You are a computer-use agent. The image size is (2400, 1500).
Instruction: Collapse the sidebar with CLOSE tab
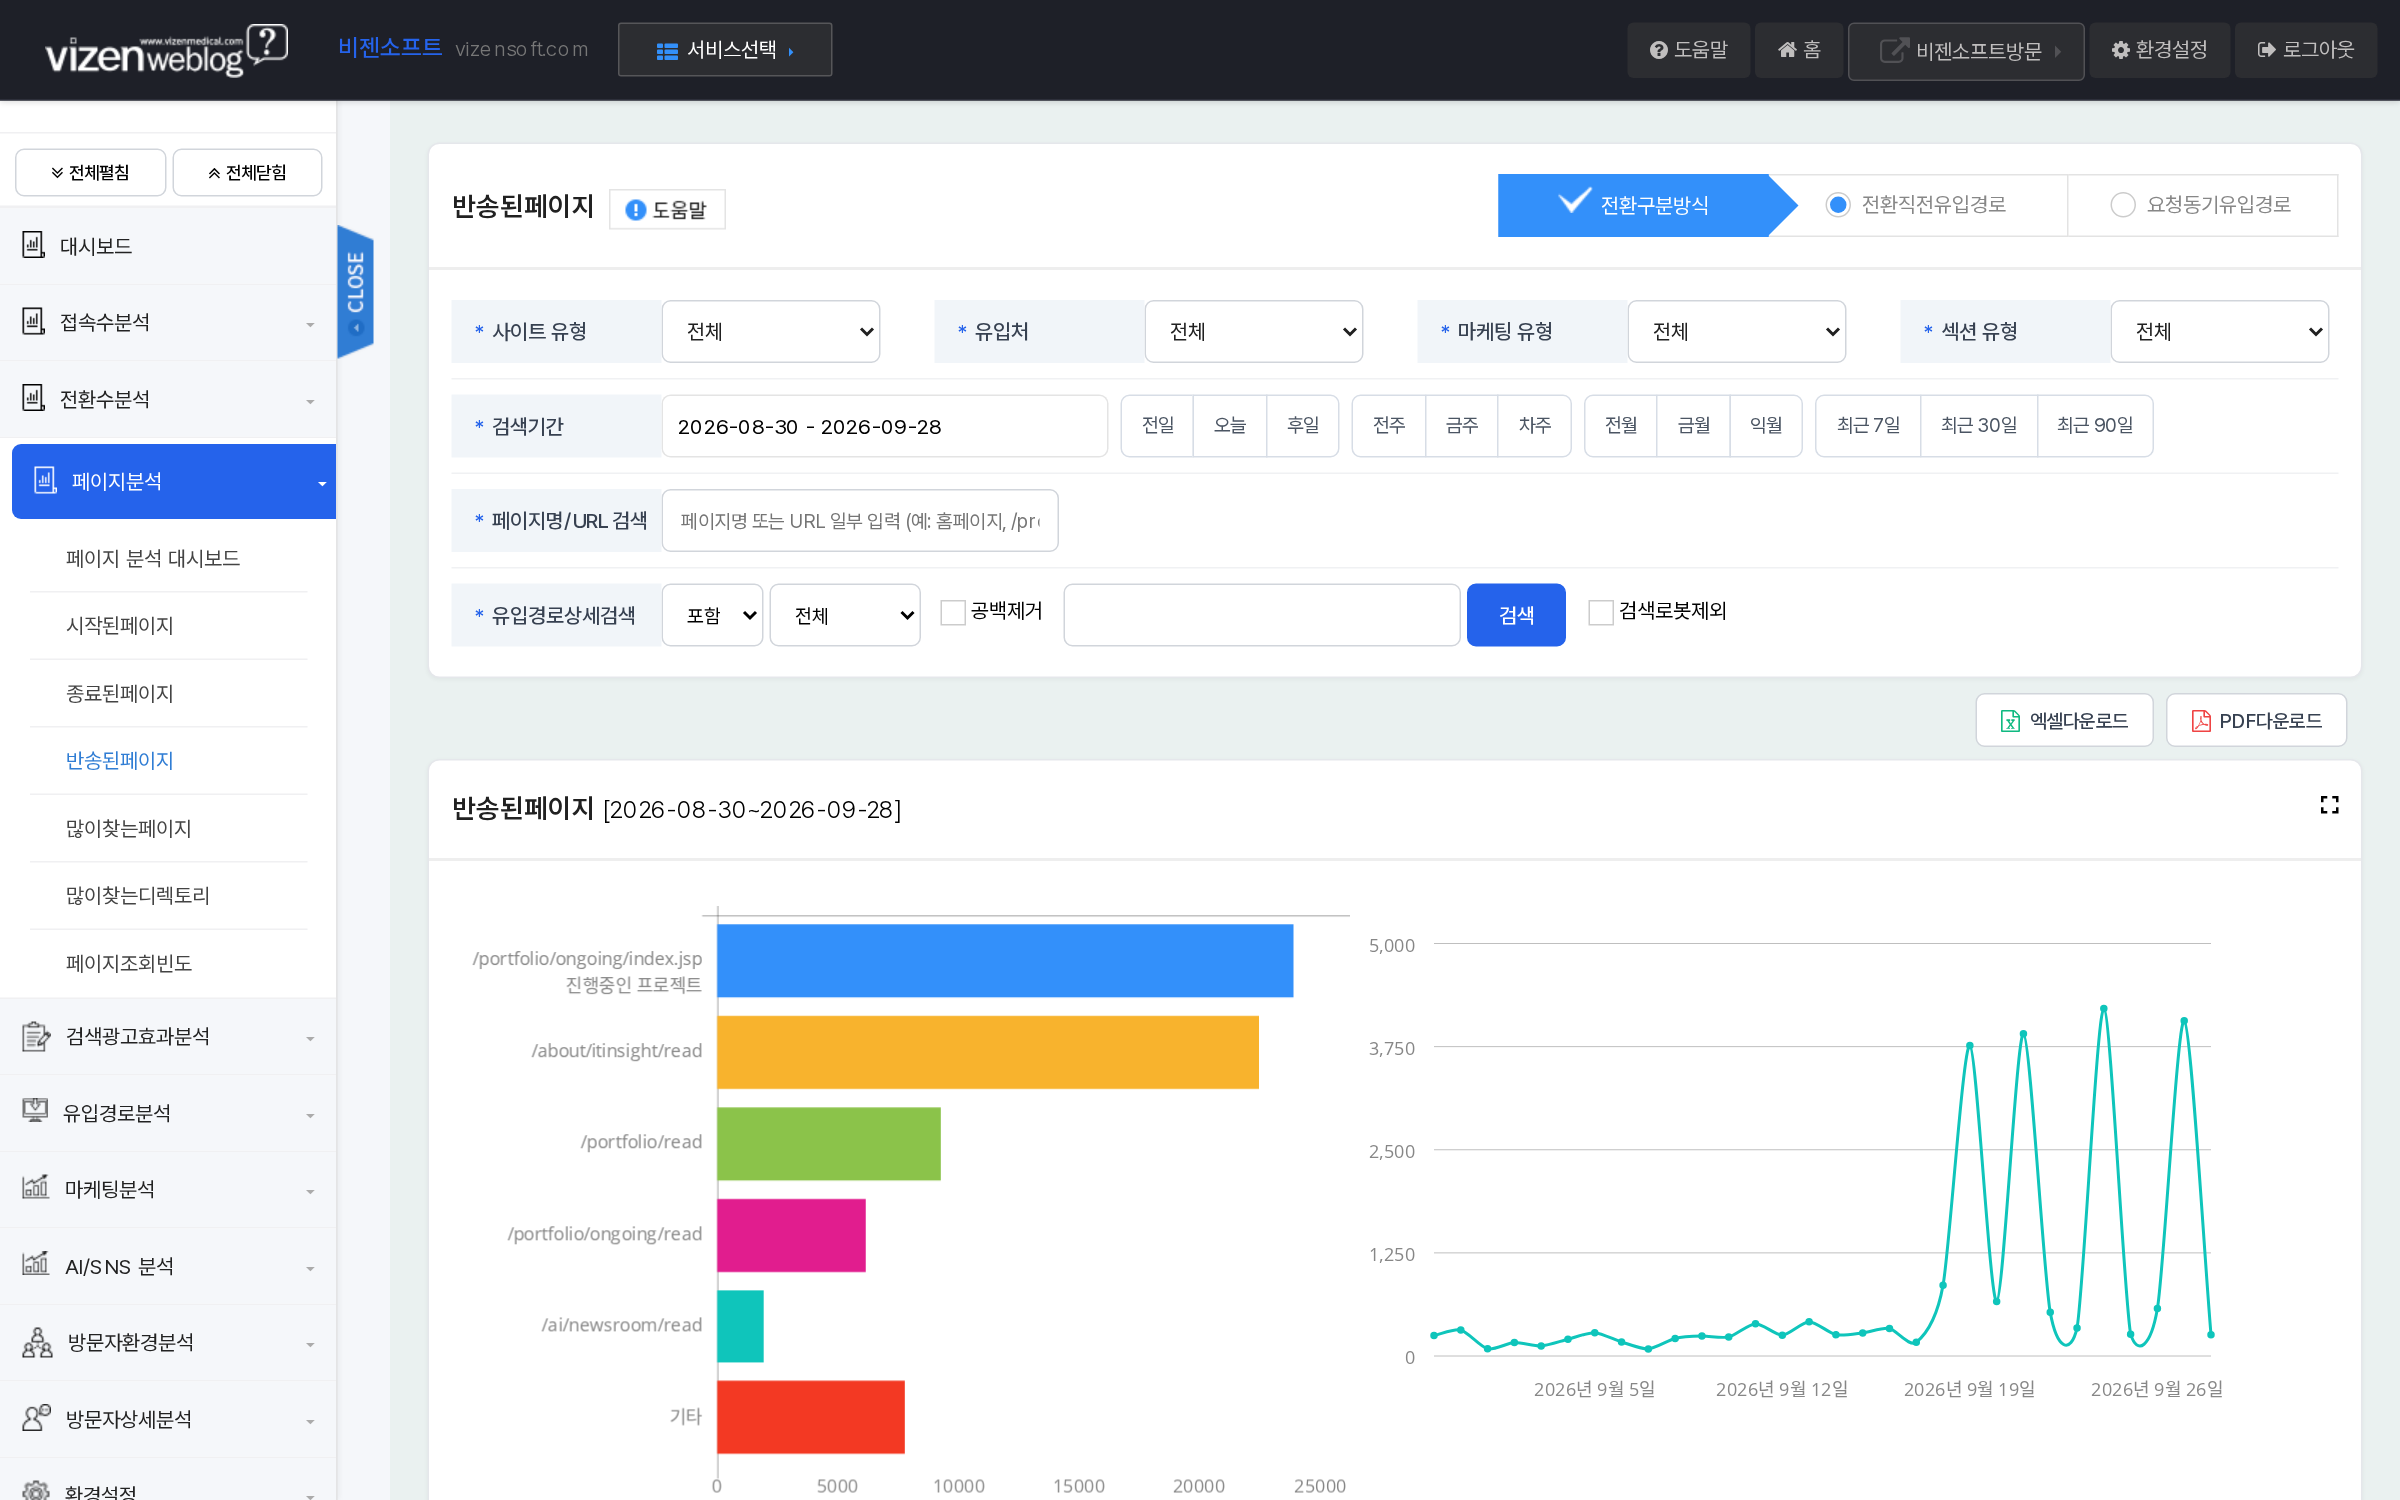(x=355, y=291)
